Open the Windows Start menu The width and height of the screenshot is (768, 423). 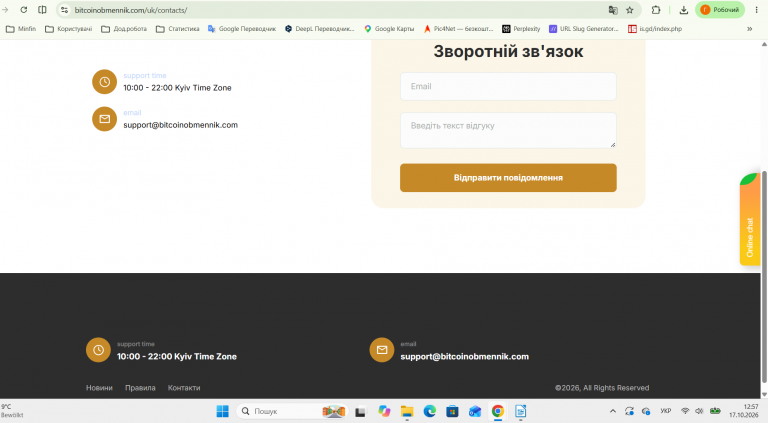223,411
